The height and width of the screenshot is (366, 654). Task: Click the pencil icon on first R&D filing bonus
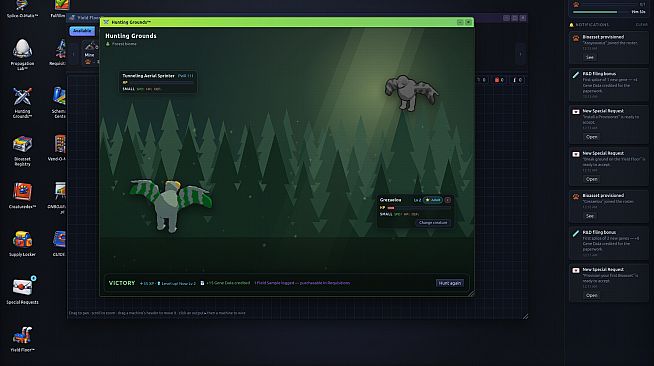[x=576, y=75]
